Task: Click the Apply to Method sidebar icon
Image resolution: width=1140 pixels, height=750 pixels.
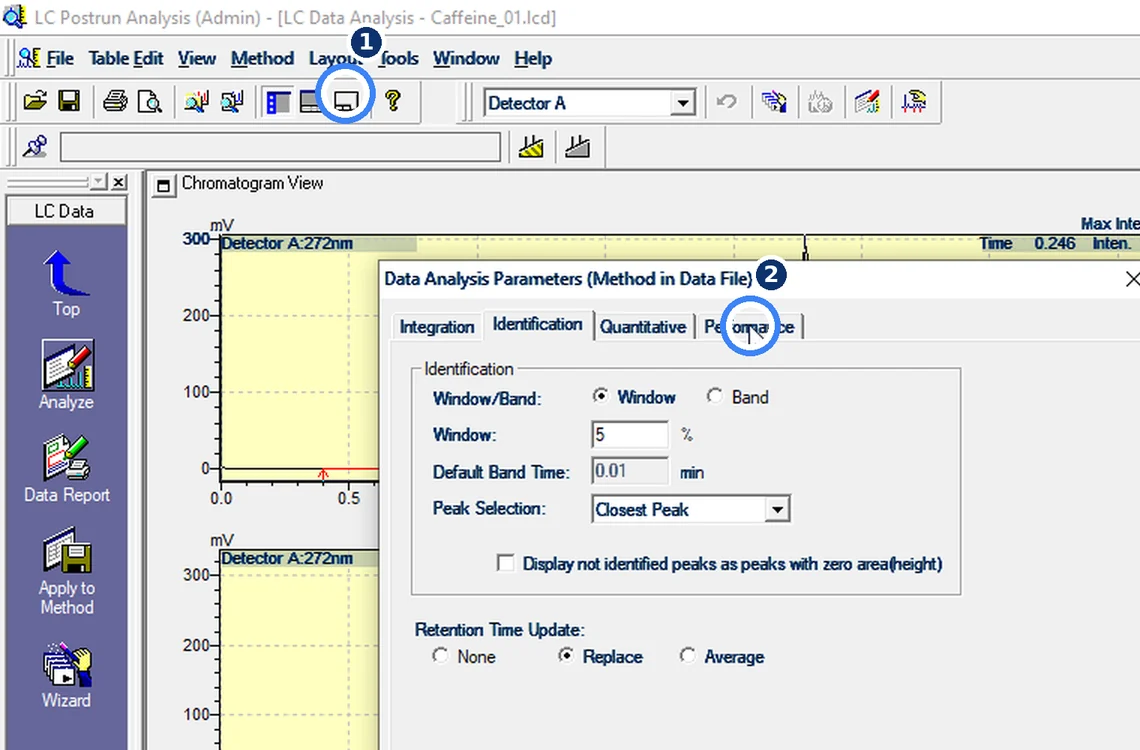Action: [x=66, y=572]
